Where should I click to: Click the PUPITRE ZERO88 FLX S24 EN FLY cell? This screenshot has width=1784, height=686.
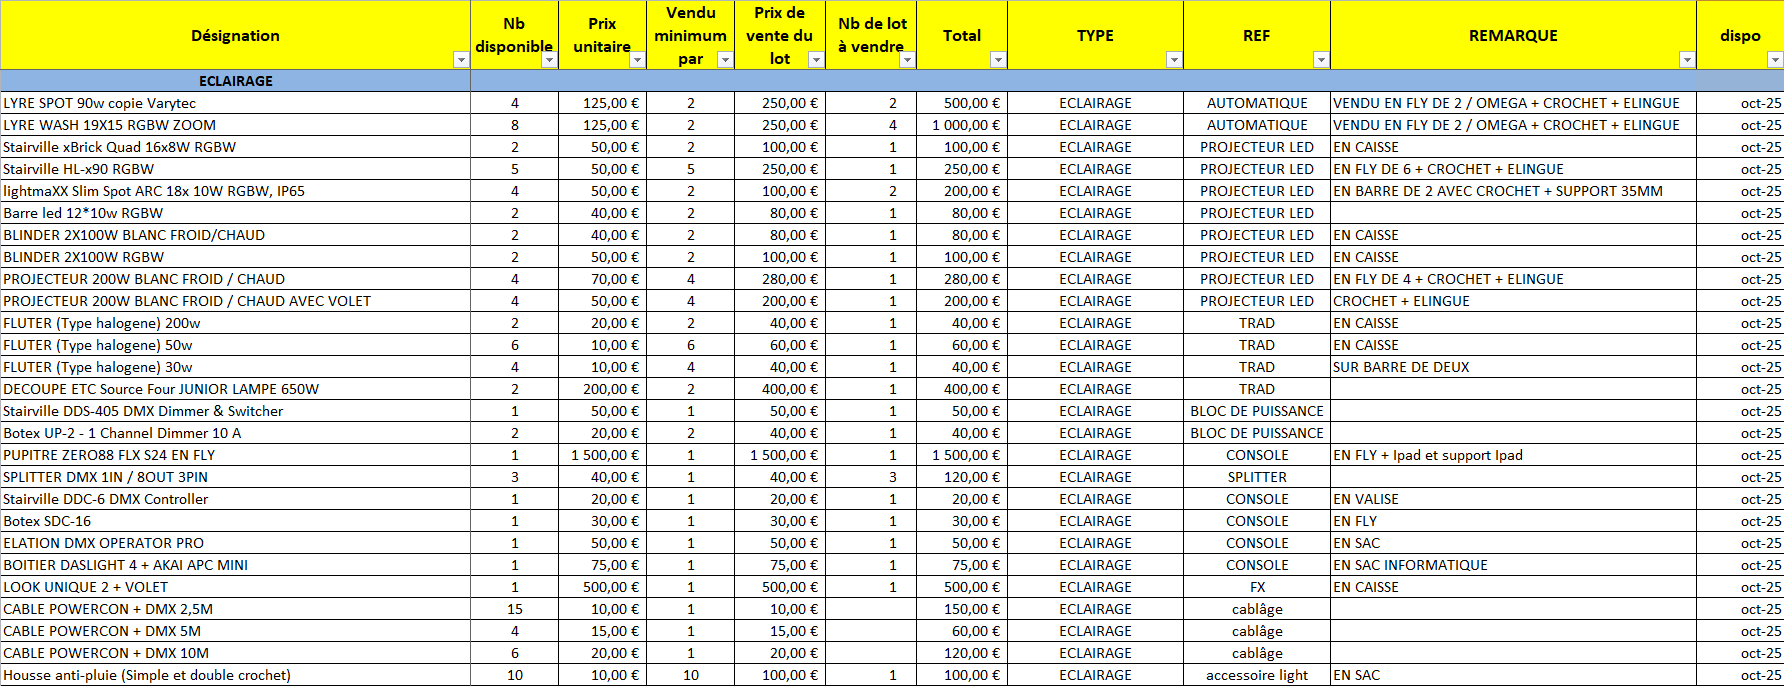236,455
